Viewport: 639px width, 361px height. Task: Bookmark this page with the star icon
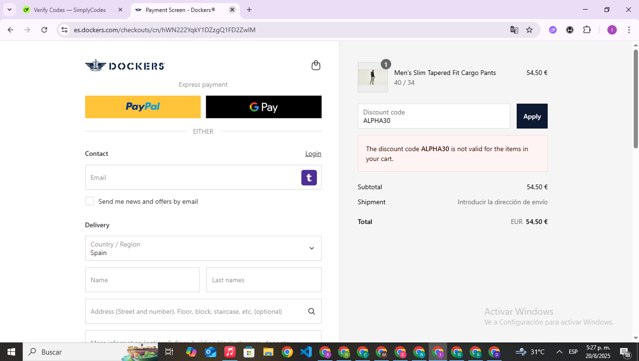[529, 30]
